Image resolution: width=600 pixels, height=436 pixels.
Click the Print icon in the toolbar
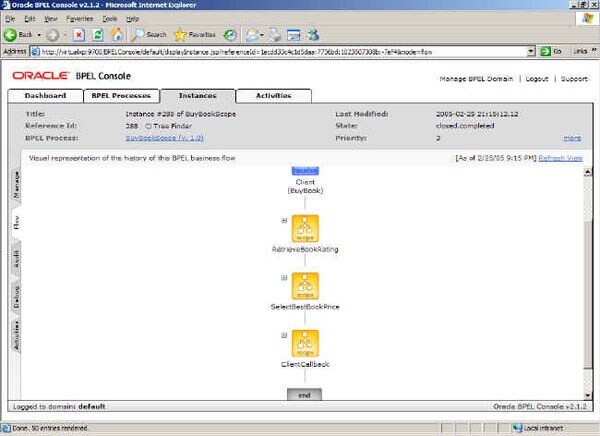click(x=274, y=35)
